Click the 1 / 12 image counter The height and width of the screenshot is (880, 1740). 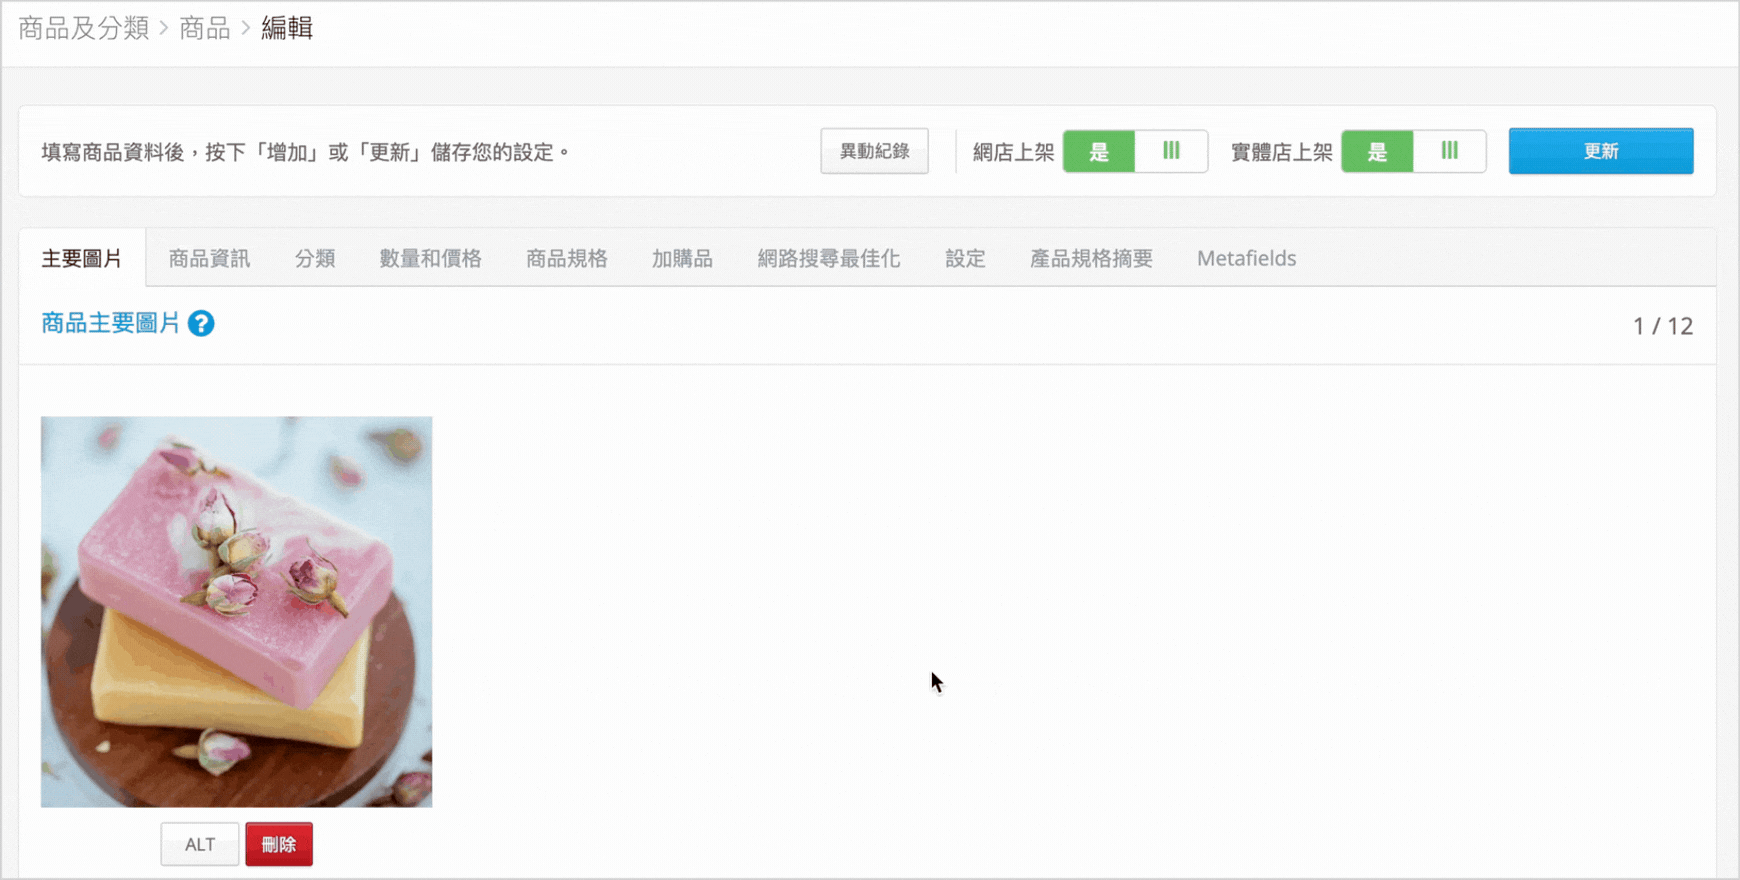click(1663, 326)
